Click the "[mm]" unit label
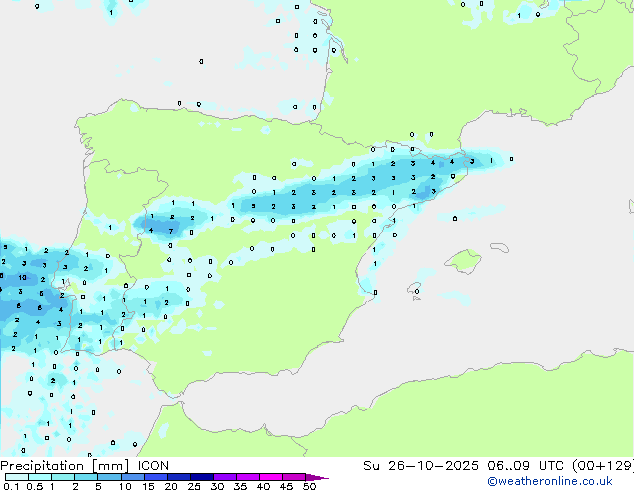This screenshot has height=490, width=634. [x=110, y=466]
